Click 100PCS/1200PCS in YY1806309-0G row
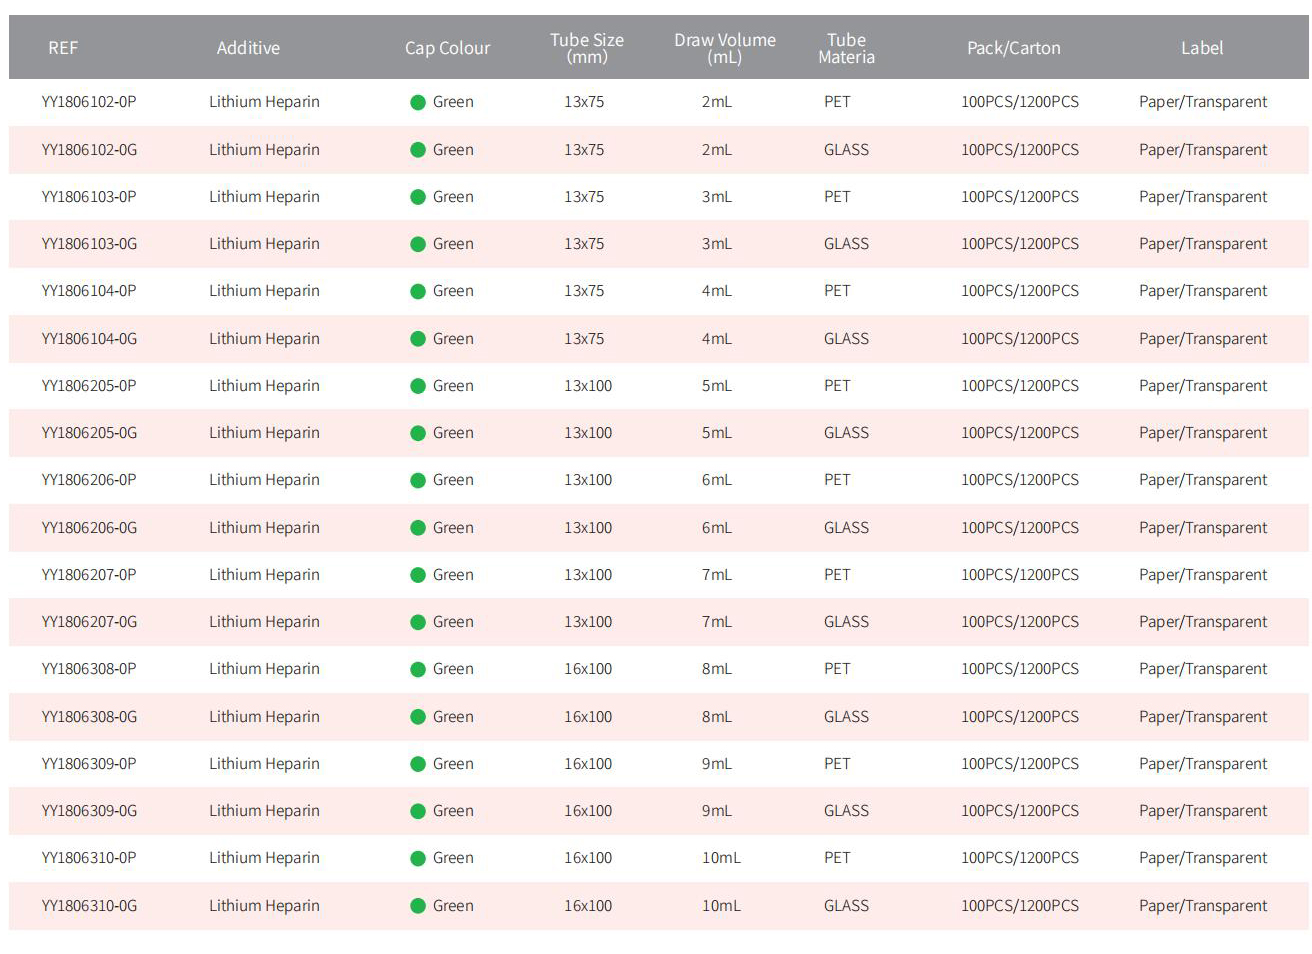Viewport: 1312px width, 954px height. pos(1020,811)
